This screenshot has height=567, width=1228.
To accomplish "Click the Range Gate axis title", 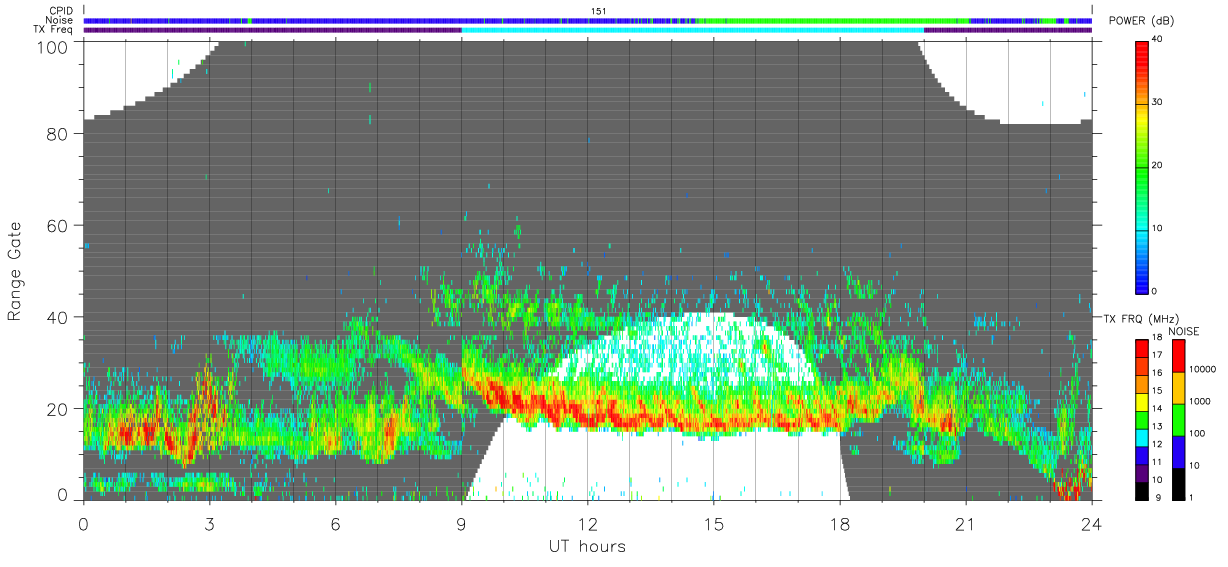I will [15, 272].
